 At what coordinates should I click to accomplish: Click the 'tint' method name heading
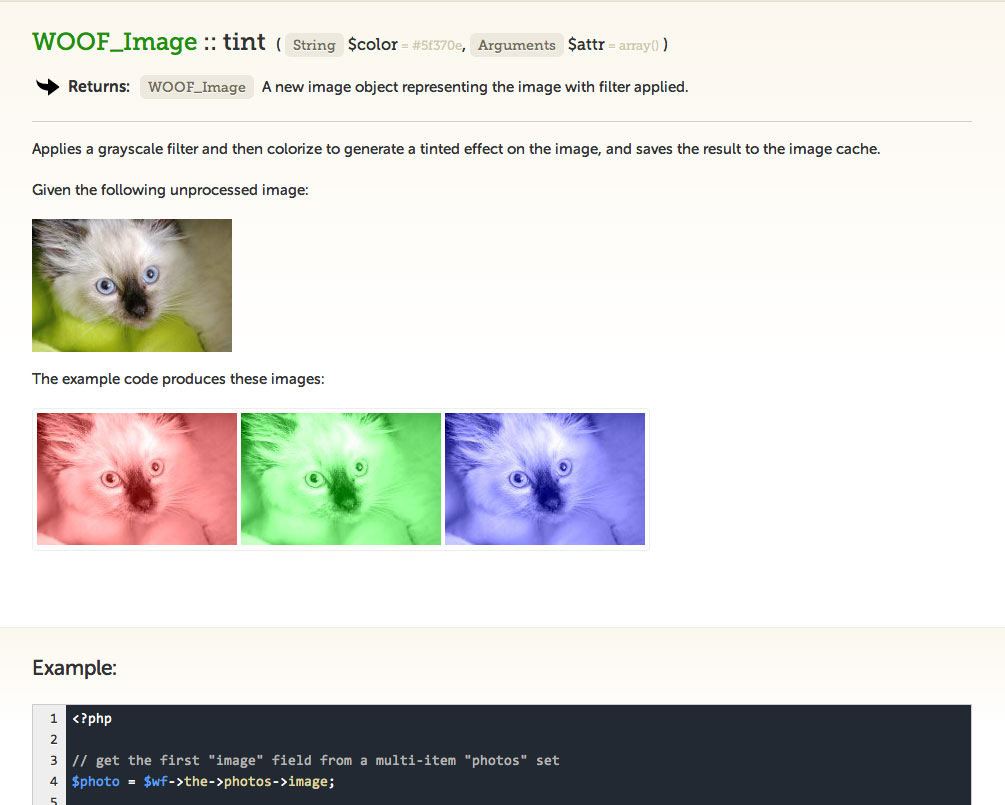pos(244,42)
